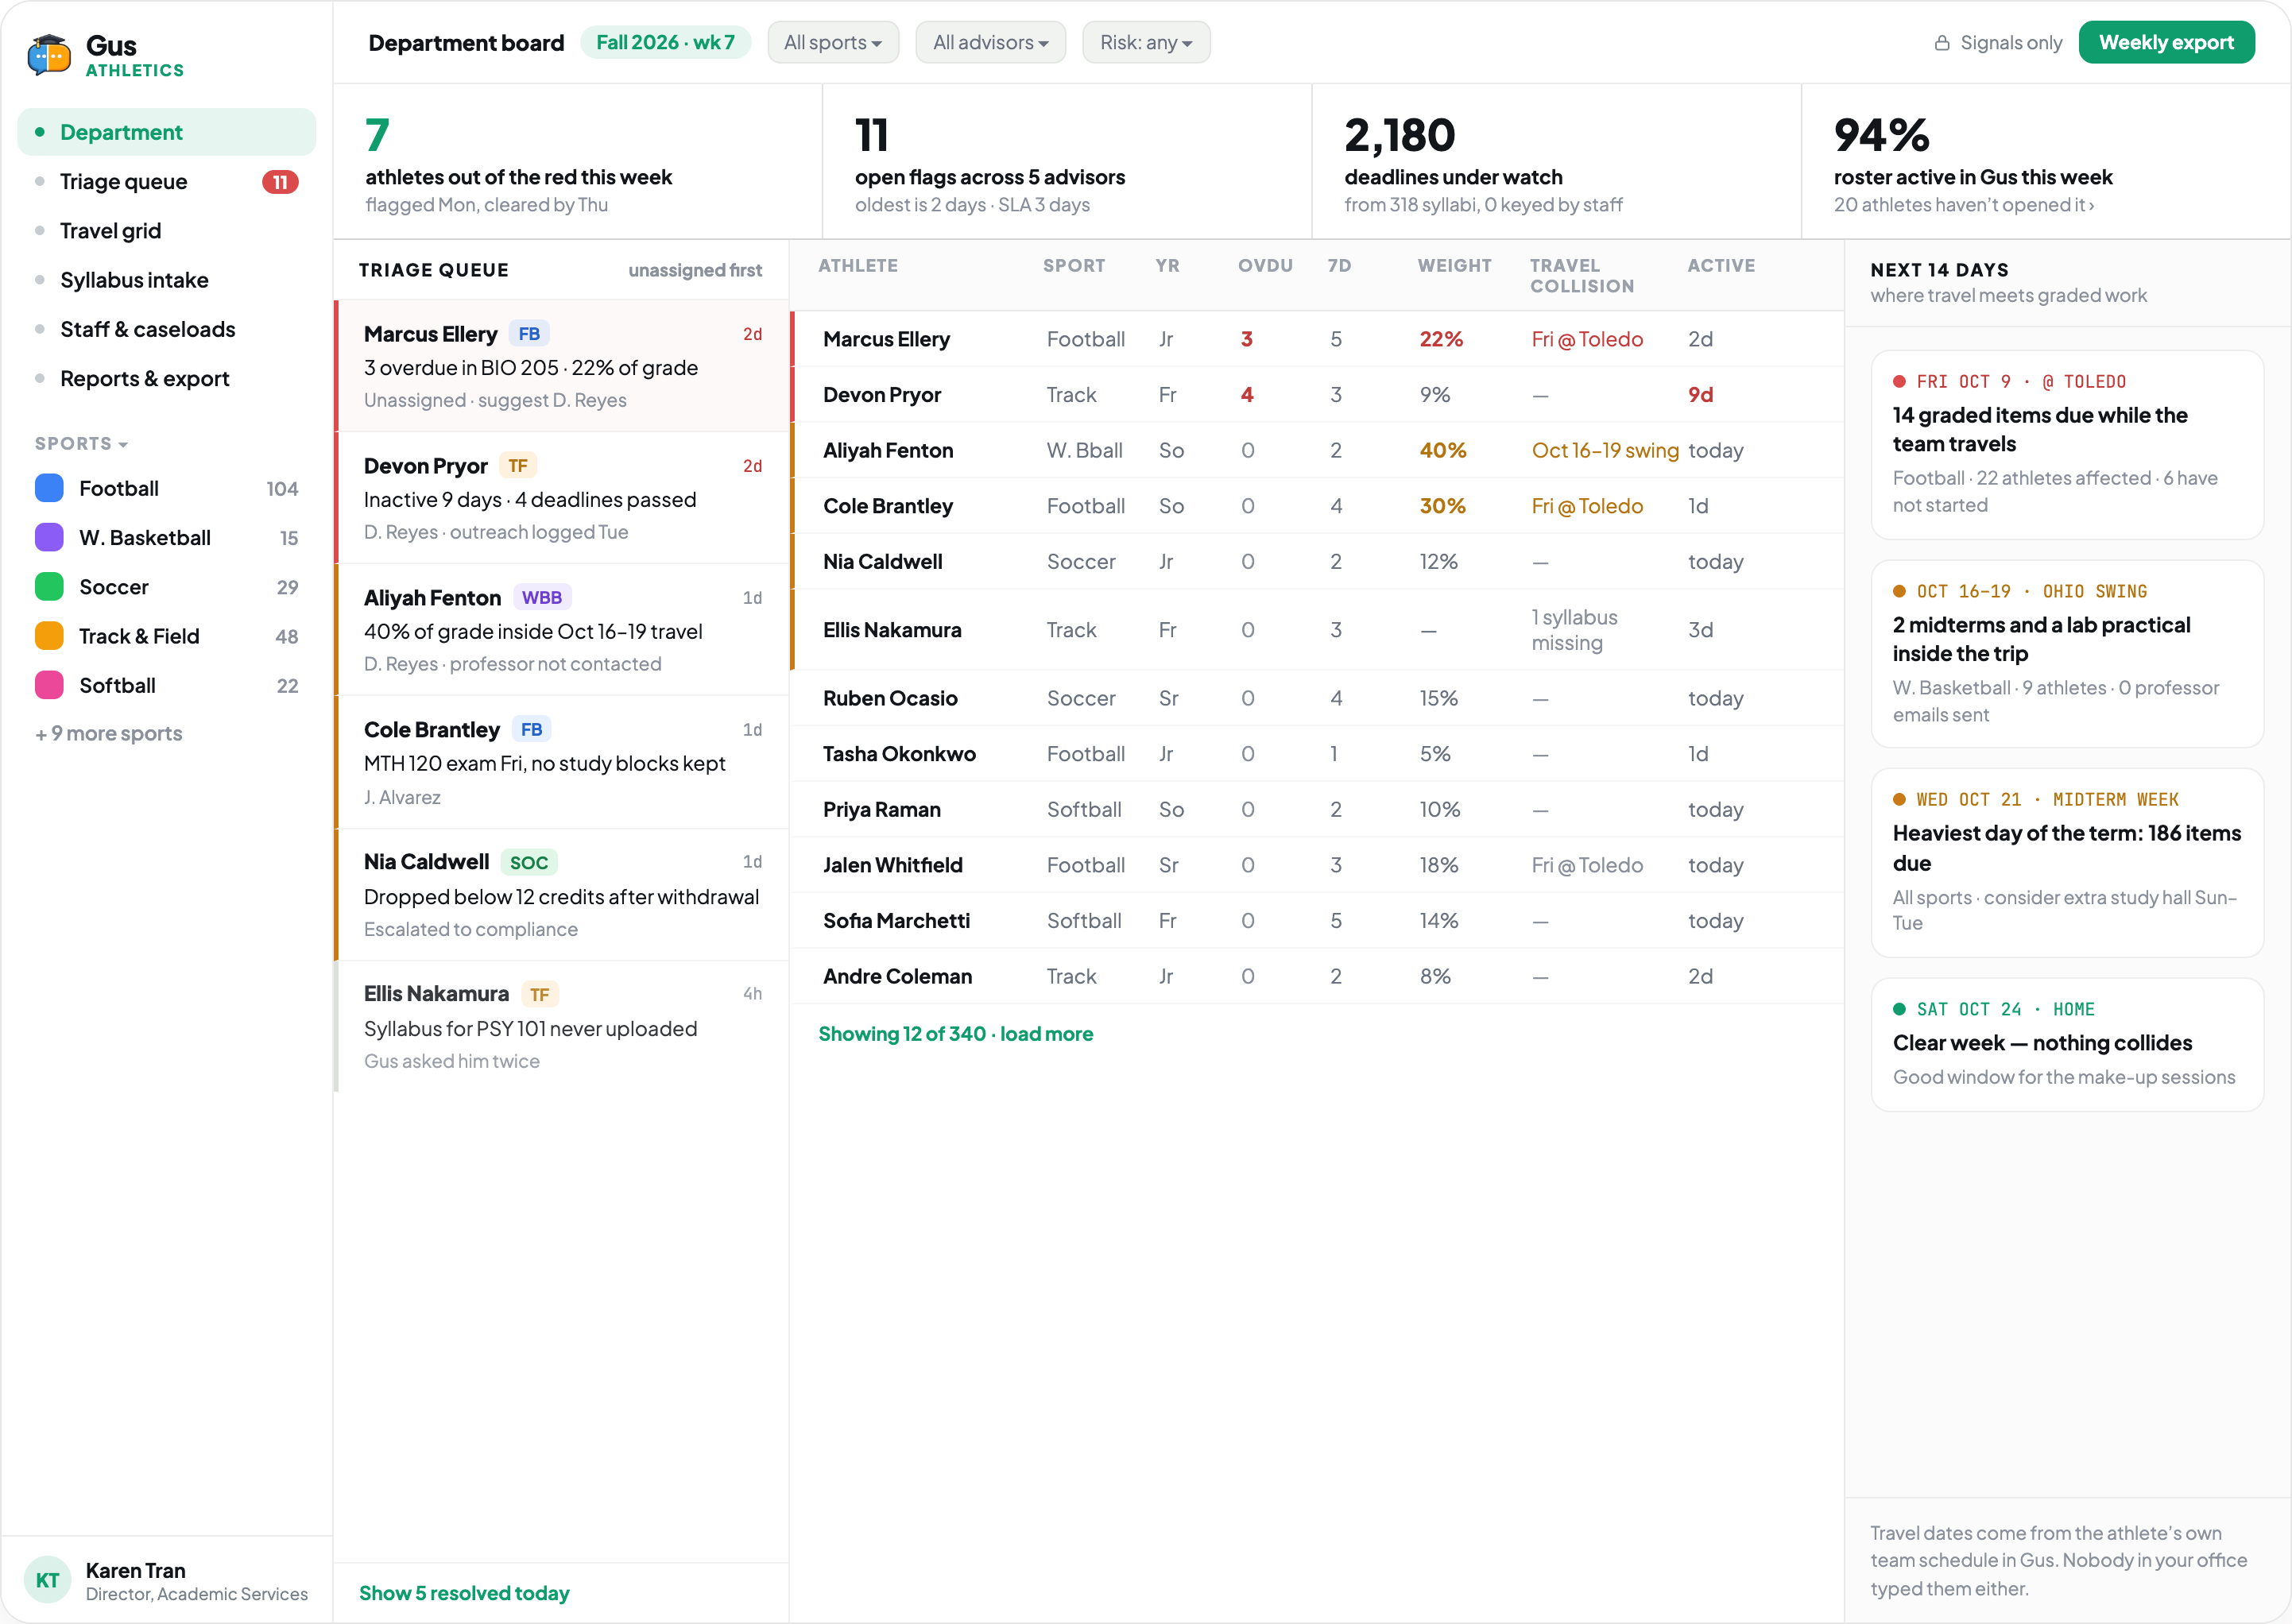Click the FB tag next to Cole Brantley
Screen dimensions: 2292x1624
(532, 730)
